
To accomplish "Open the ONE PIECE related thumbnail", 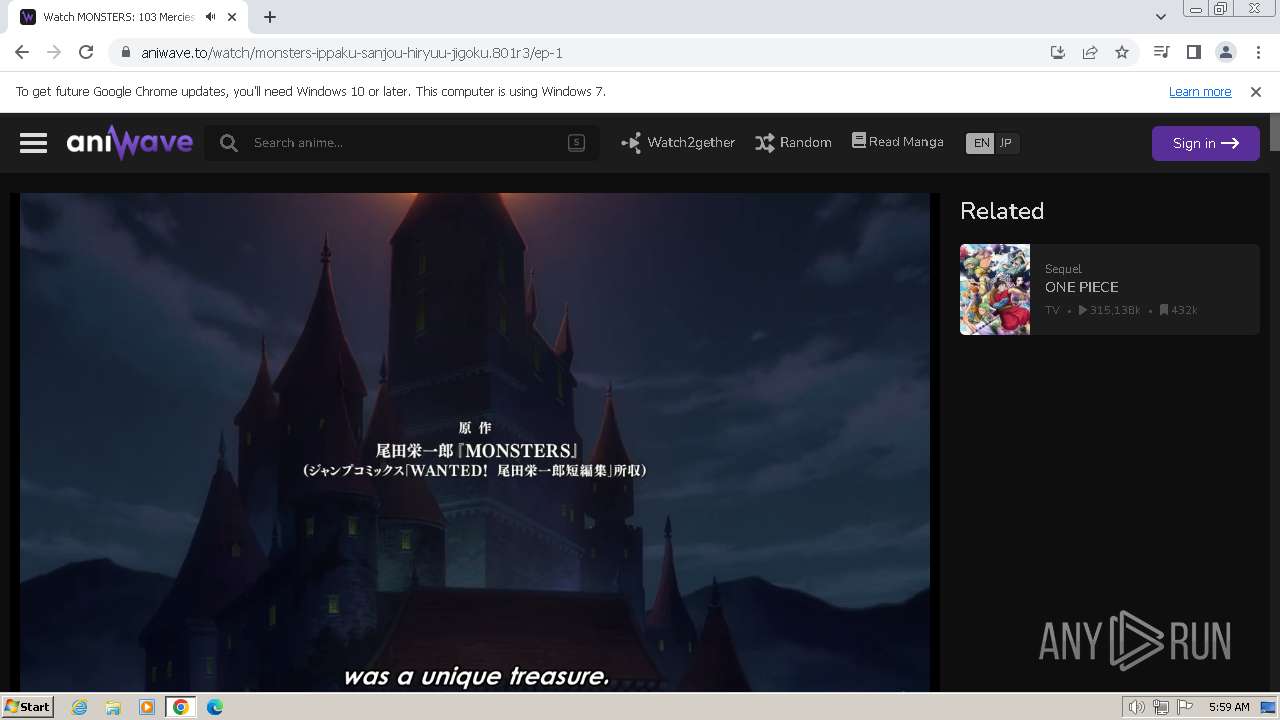I will pyautogui.click(x=995, y=289).
